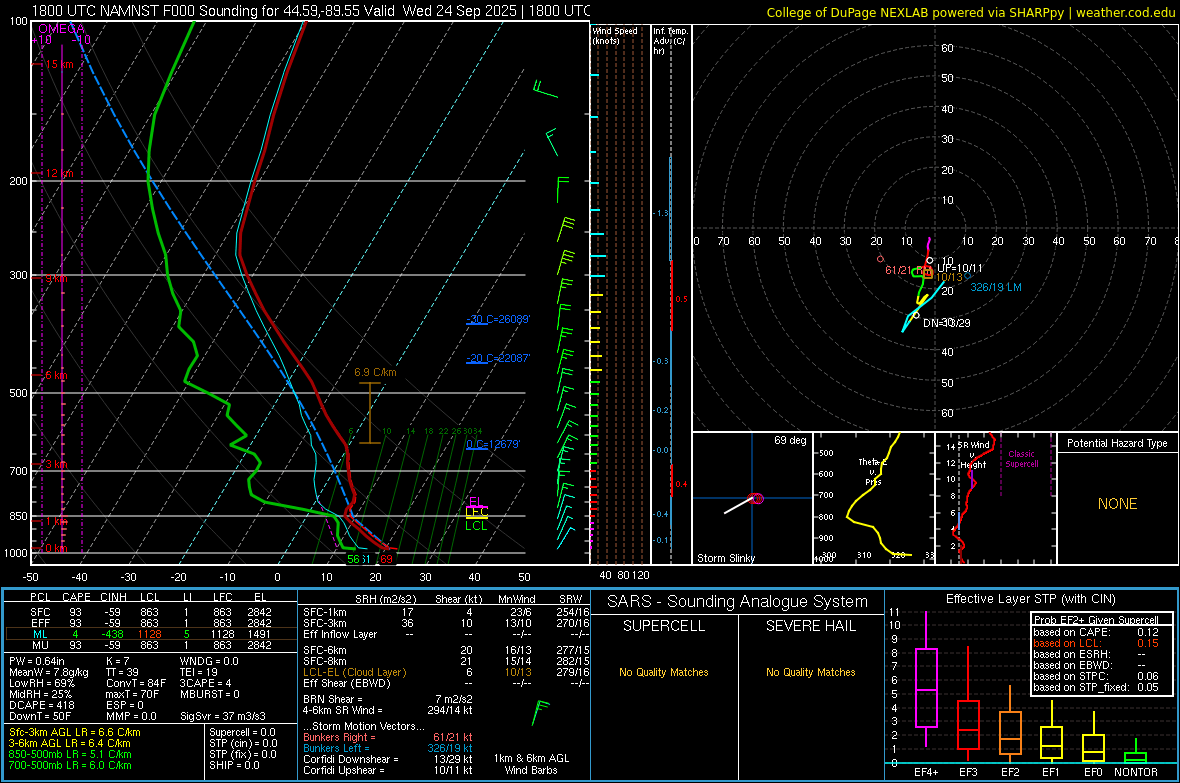1180x783 pixels.
Task: Click the DN=13/29 Corfidi hodograph label
Action: pyautogui.click(x=947, y=323)
